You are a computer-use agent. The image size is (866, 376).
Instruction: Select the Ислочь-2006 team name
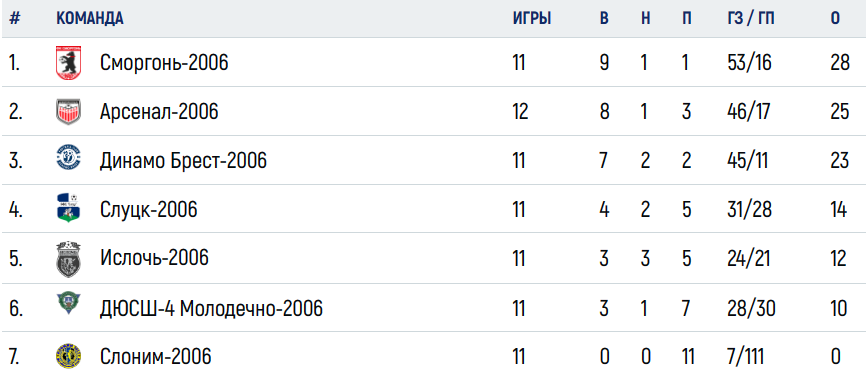tap(154, 258)
